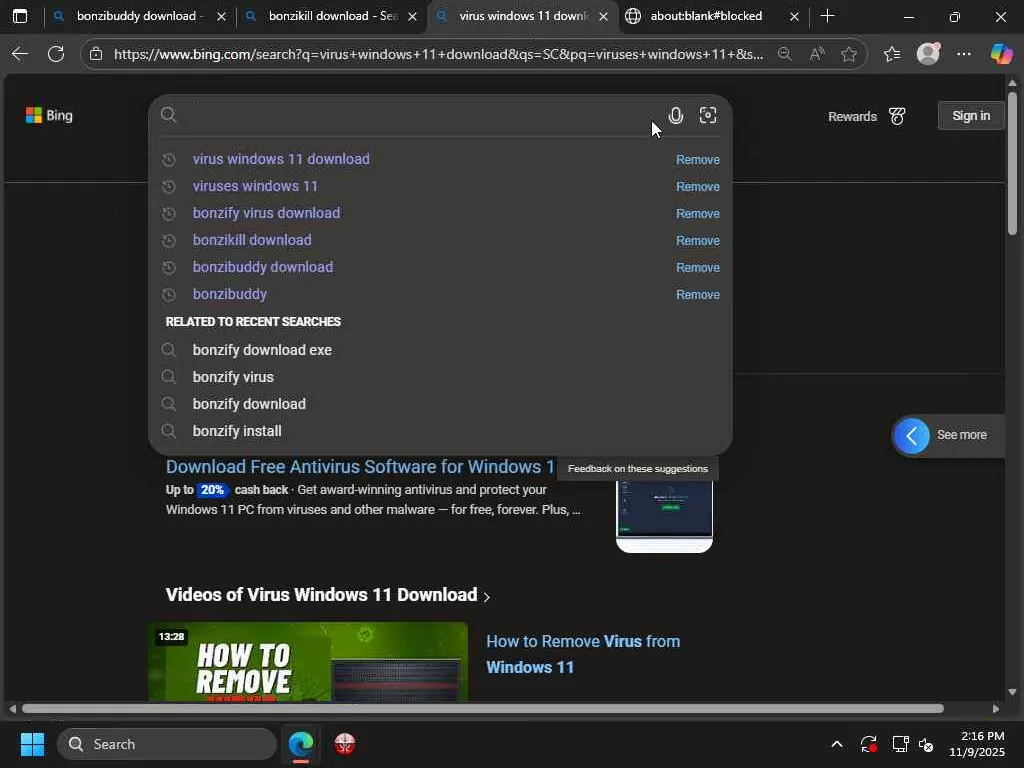Remove viruses windows 11 from history

click(697, 187)
